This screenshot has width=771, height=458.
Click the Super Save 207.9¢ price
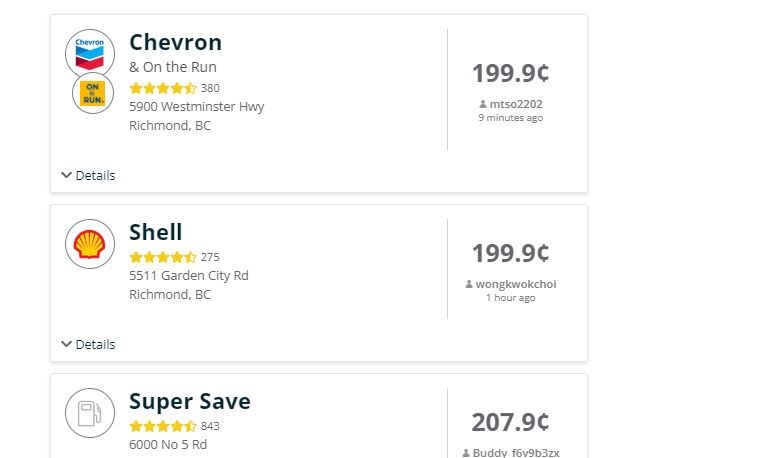pyautogui.click(x=510, y=423)
